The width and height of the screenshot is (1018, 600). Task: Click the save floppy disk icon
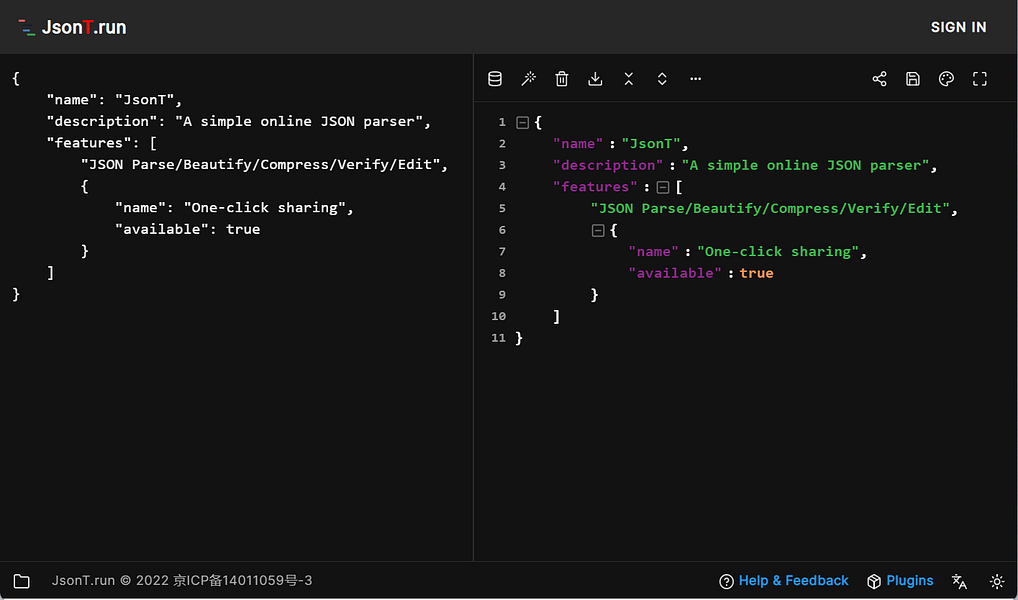pos(913,79)
